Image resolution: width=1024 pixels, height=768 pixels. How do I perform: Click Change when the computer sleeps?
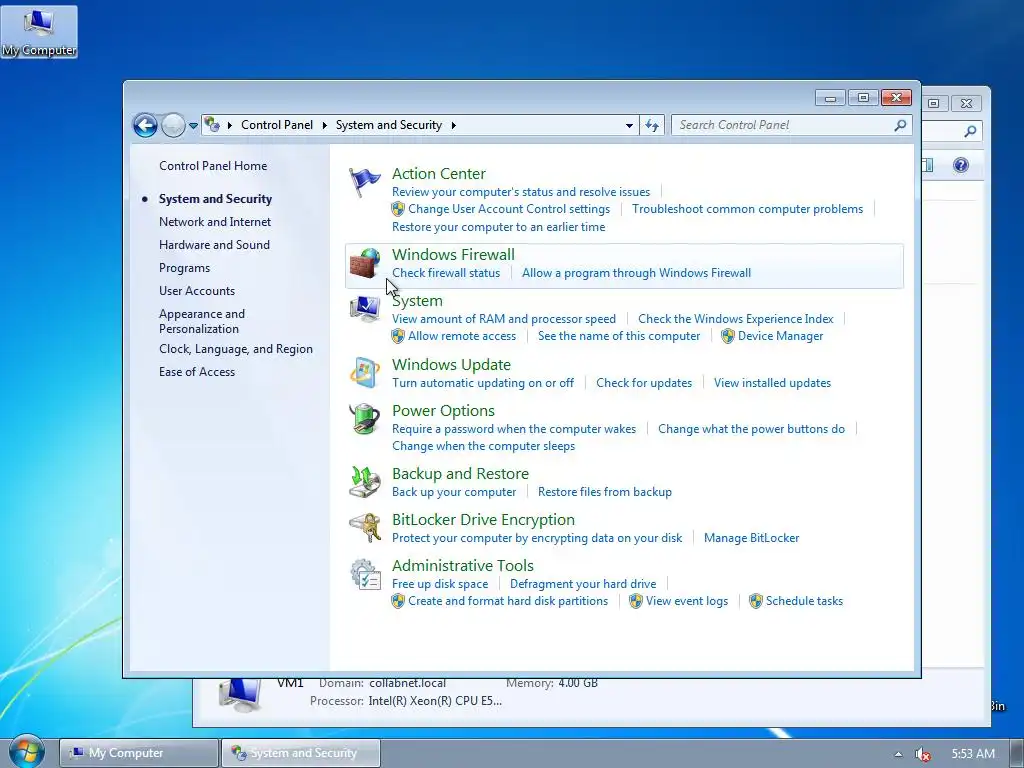483,446
